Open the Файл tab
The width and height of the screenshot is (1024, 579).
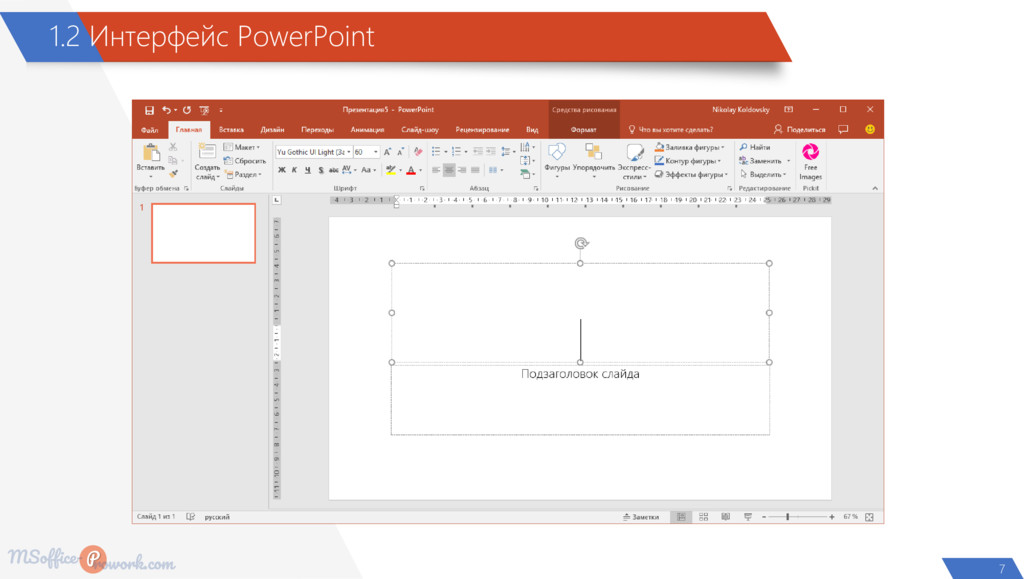point(150,130)
